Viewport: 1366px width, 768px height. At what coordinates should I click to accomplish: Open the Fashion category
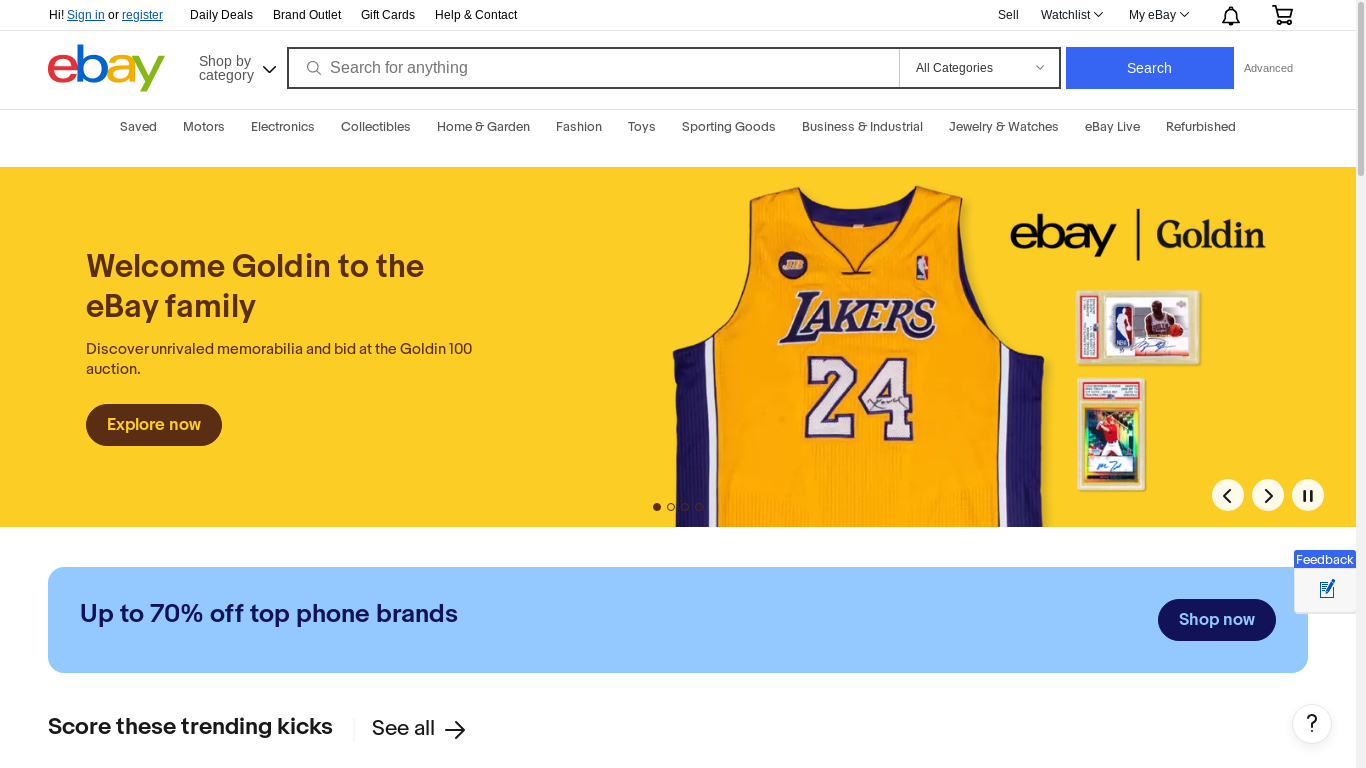click(579, 127)
